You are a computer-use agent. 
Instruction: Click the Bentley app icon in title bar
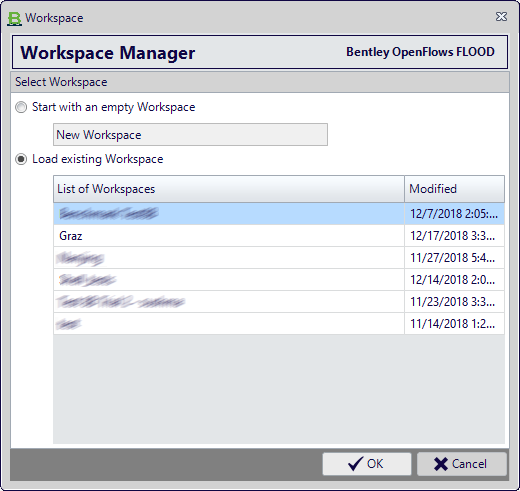coord(14,18)
